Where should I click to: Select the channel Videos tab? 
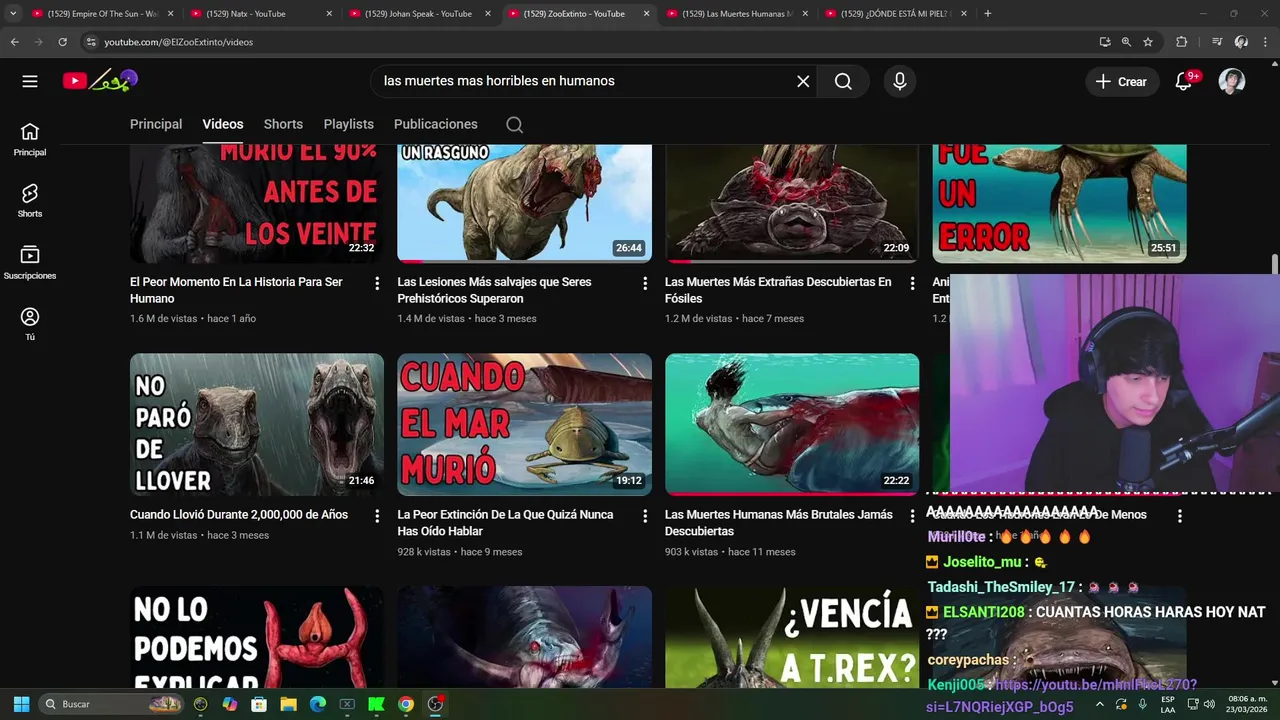coord(223,124)
